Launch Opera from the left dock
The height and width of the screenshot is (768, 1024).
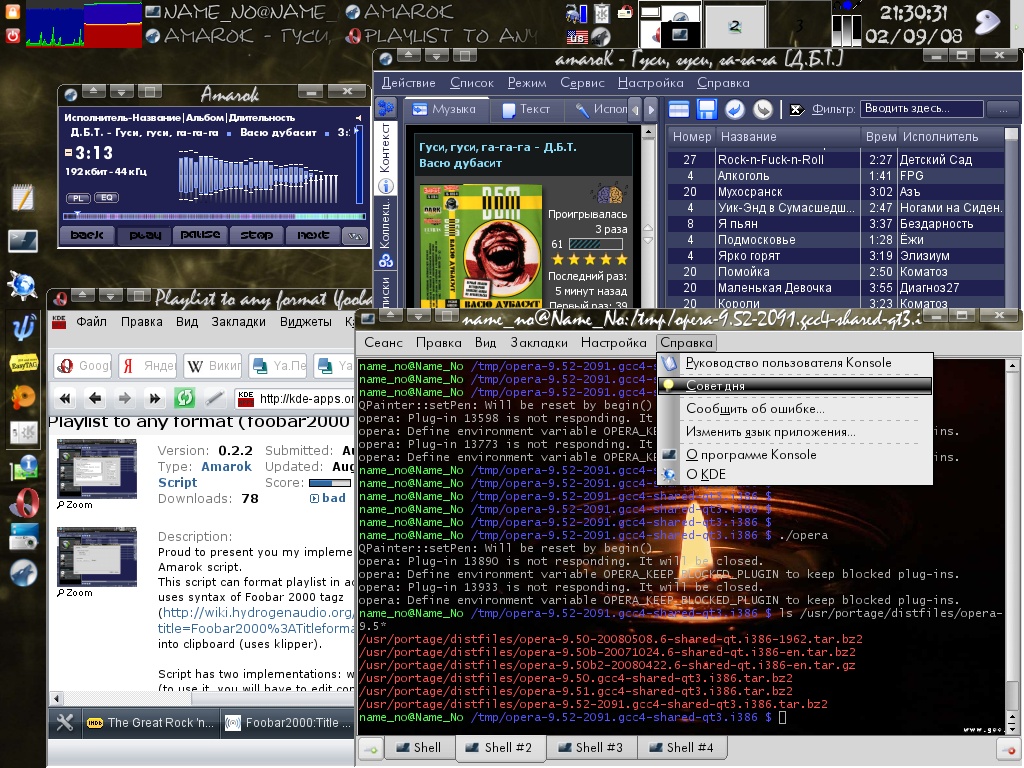pyautogui.click(x=22, y=504)
